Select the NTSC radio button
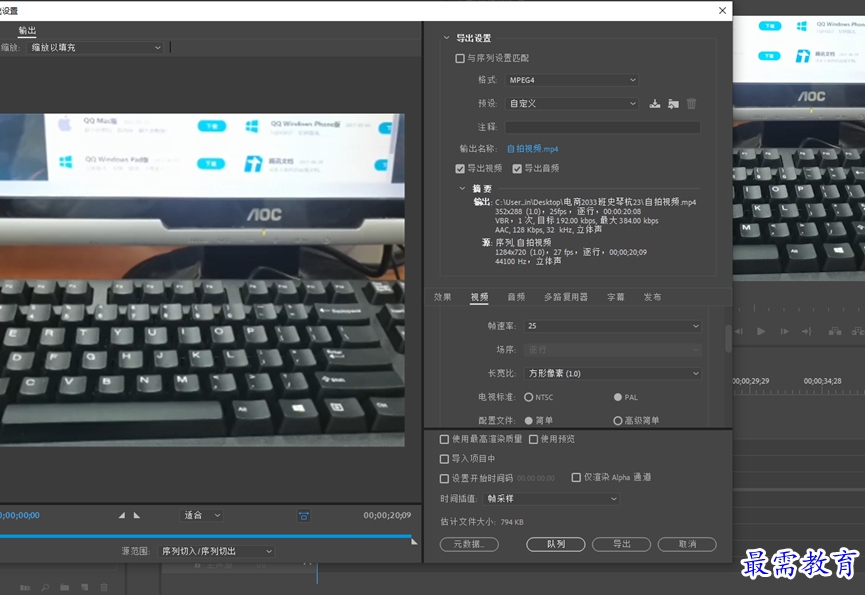The height and width of the screenshot is (595, 865). click(528, 397)
